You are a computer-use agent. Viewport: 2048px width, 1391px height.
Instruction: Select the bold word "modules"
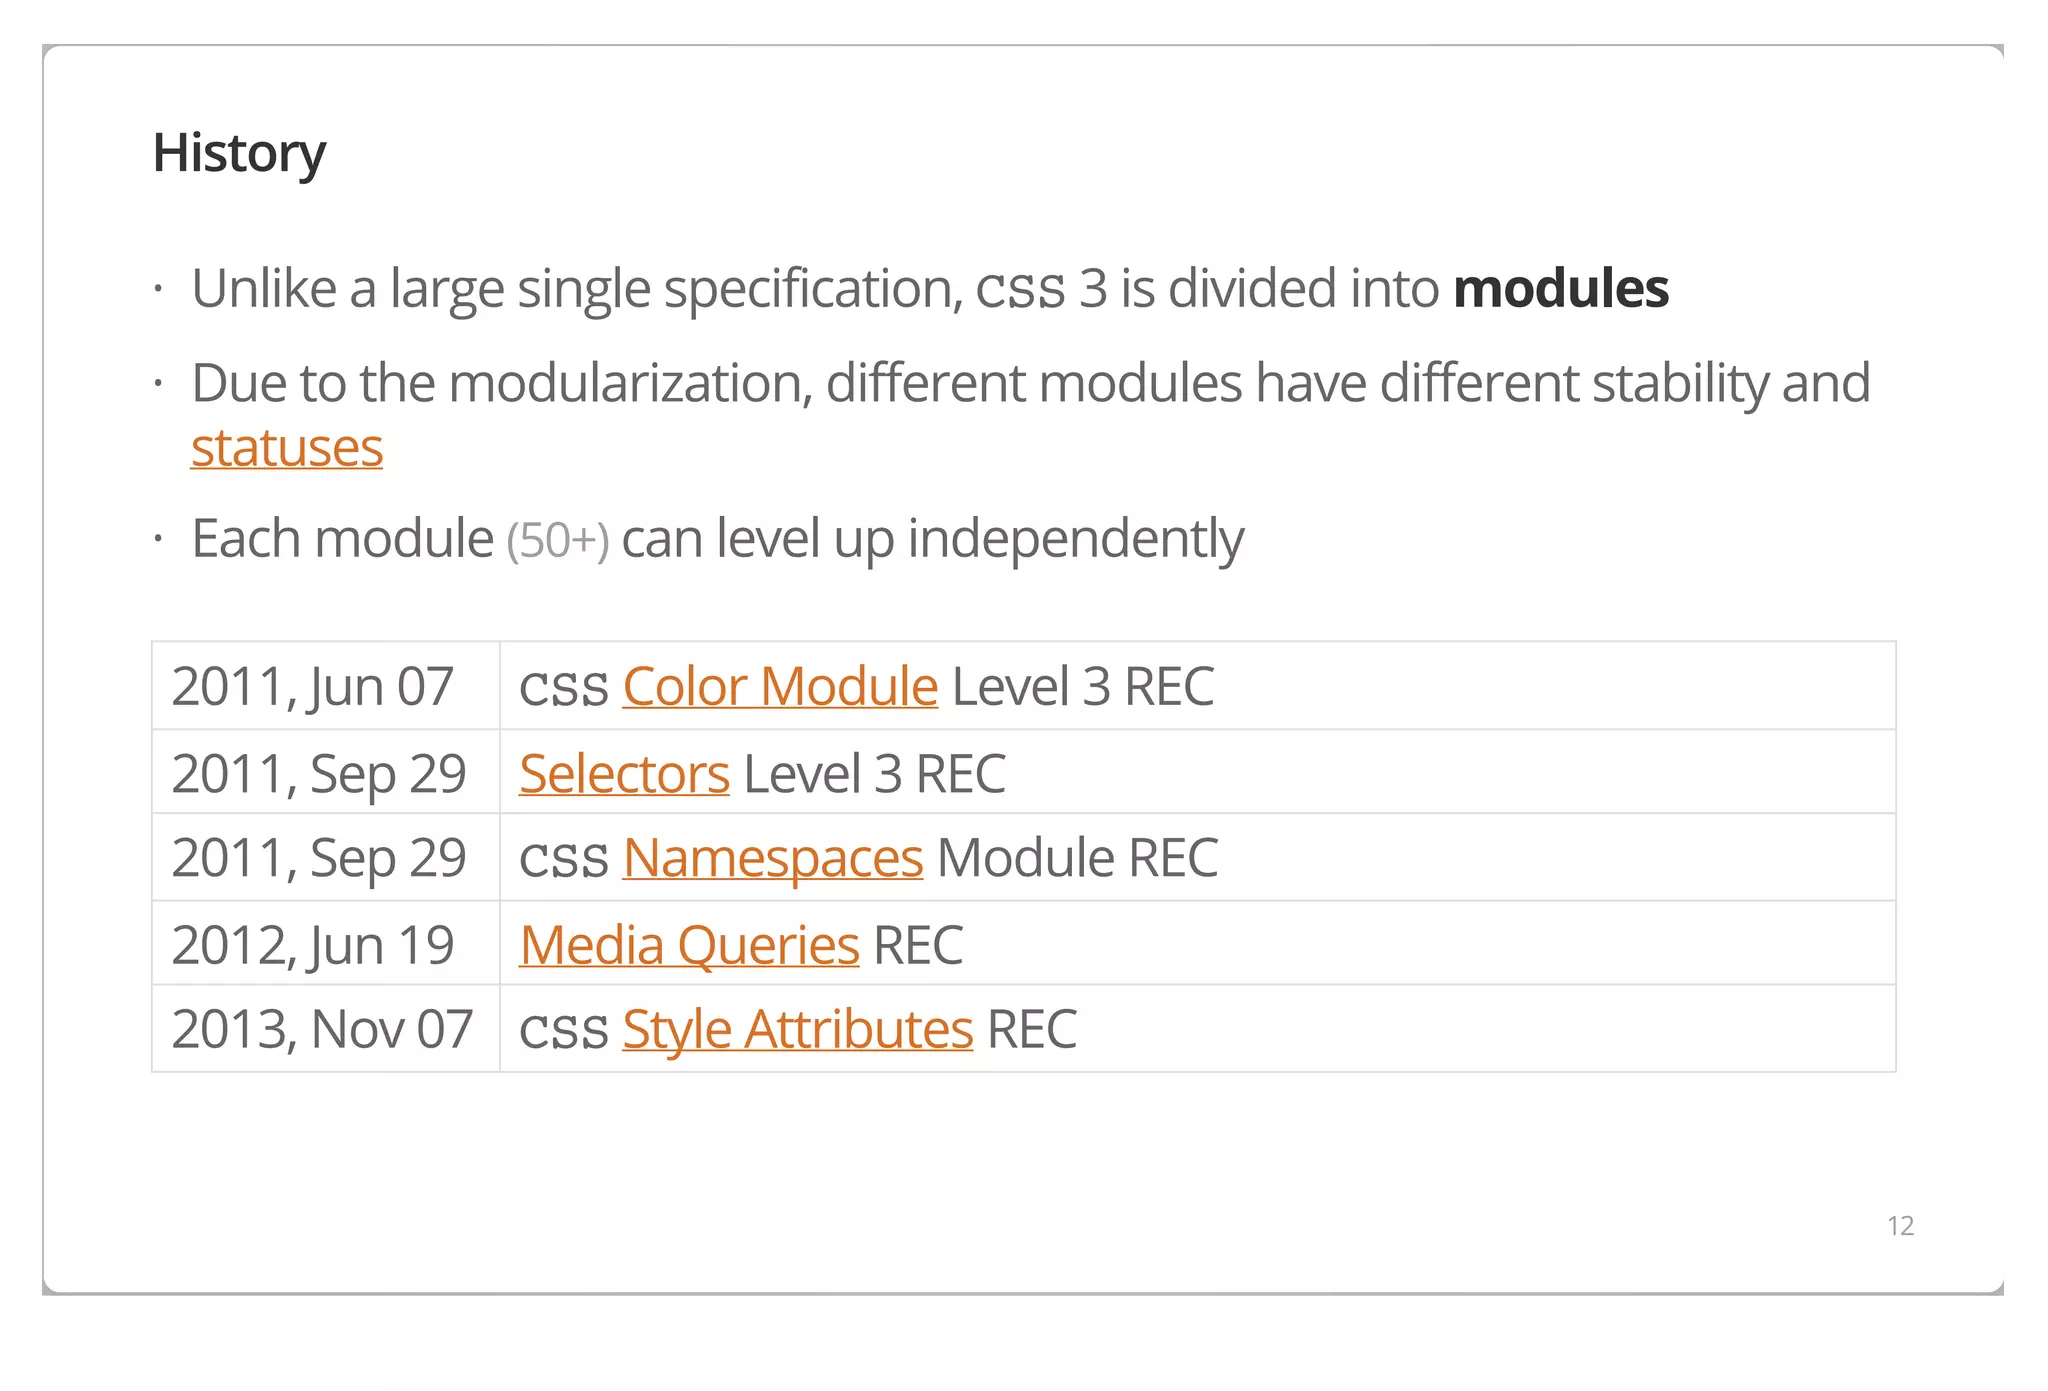pos(1560,289)
